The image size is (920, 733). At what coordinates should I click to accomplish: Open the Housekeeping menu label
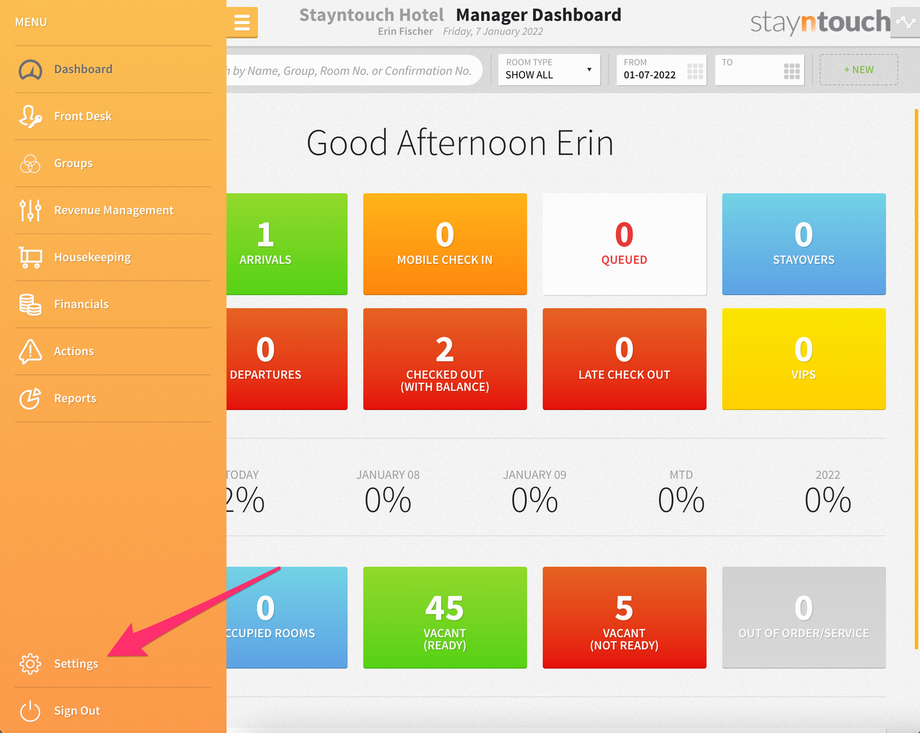pyautogui.click(x=93, y=257)
